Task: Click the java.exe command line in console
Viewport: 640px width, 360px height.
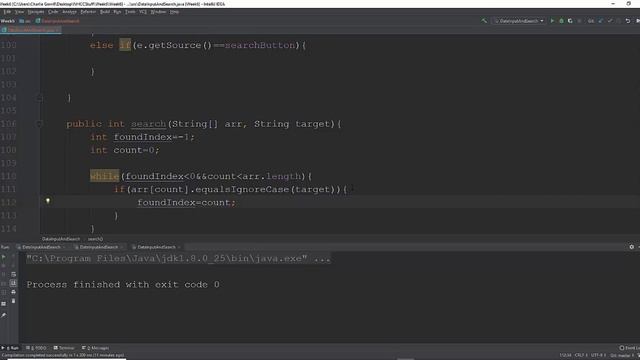Action: 178,258
